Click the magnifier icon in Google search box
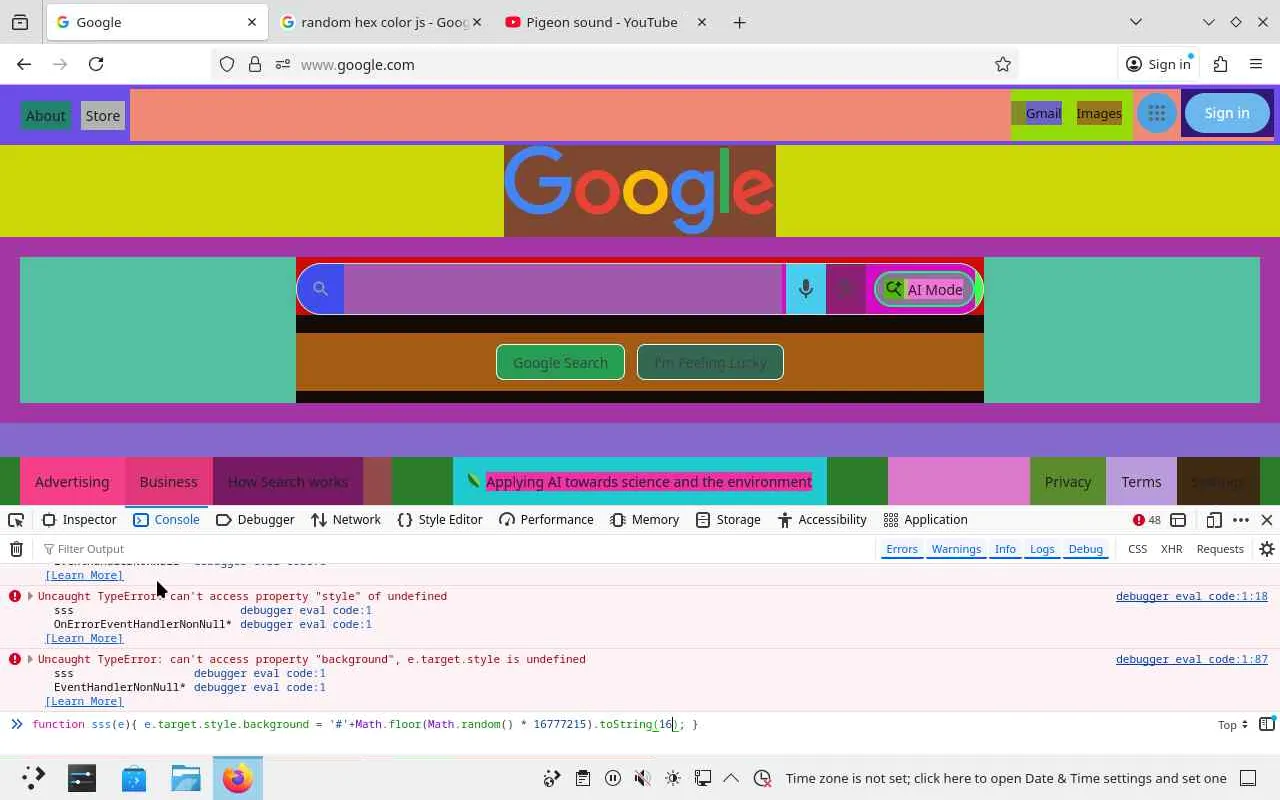The image size is (1280, 800). tap(320, 289)
